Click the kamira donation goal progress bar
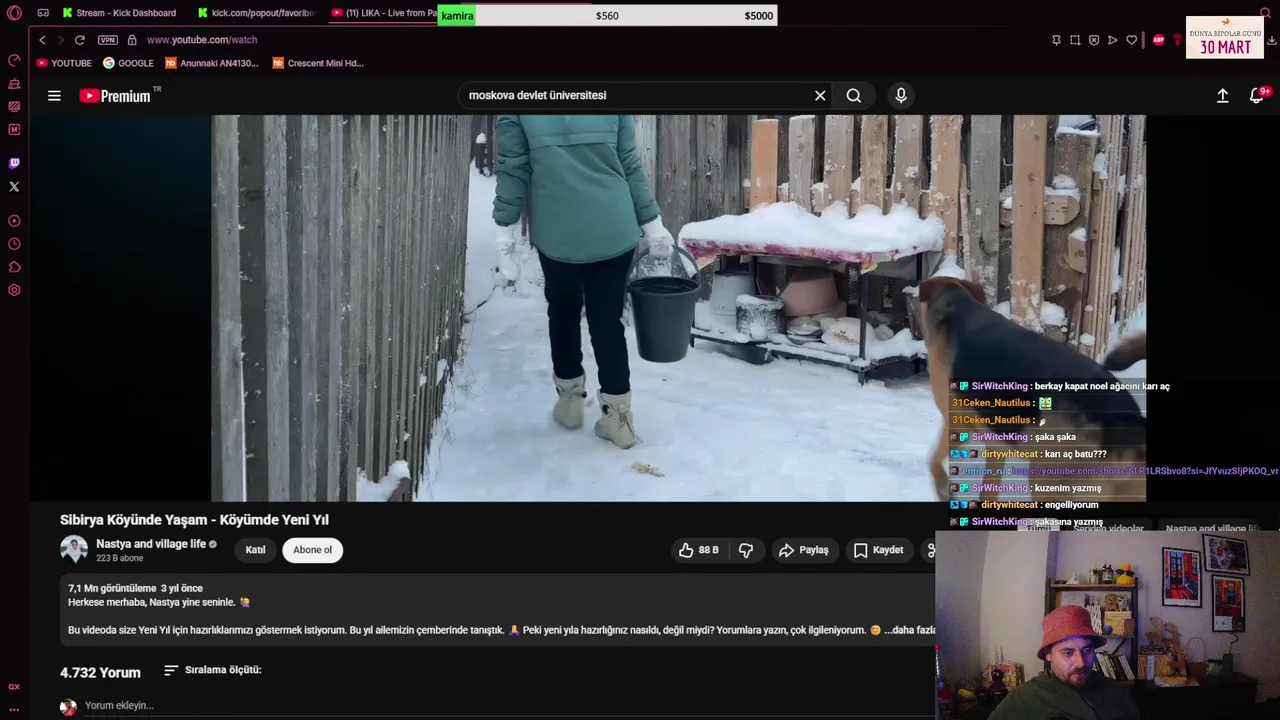Screen dimensions: 1280x720 (607, 15)
